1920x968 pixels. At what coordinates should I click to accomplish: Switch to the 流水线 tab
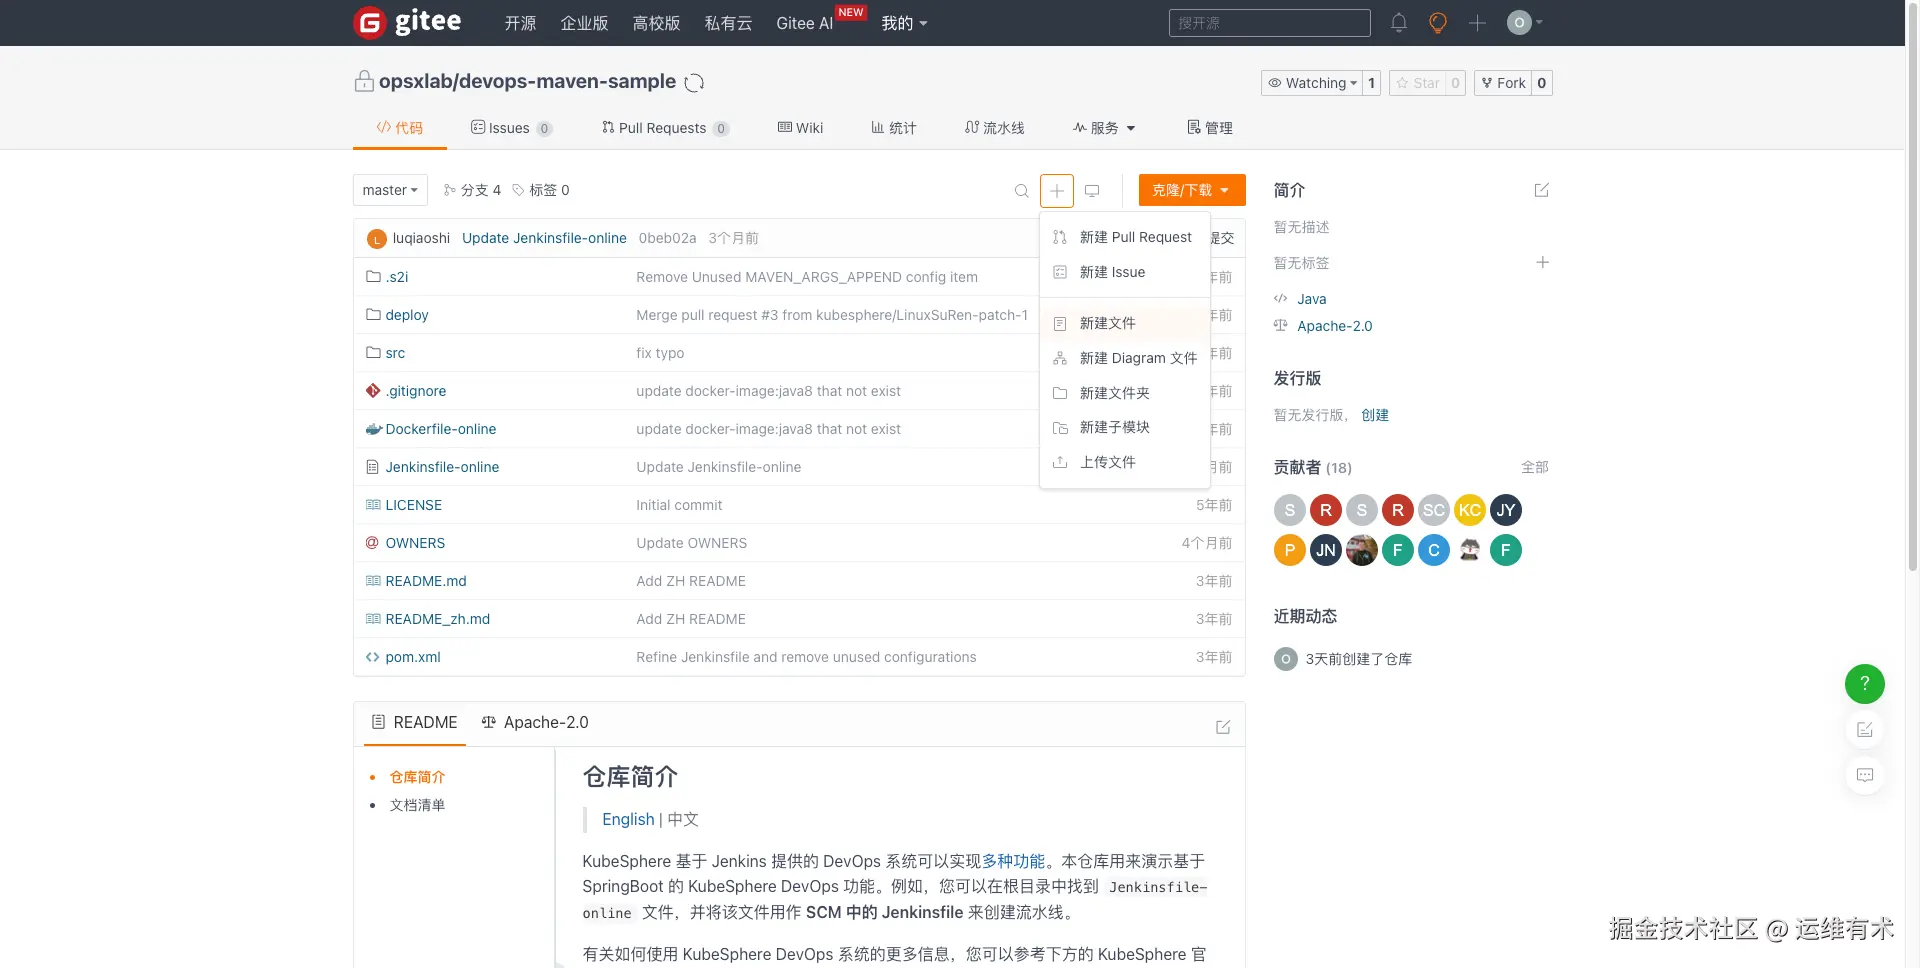994,128
